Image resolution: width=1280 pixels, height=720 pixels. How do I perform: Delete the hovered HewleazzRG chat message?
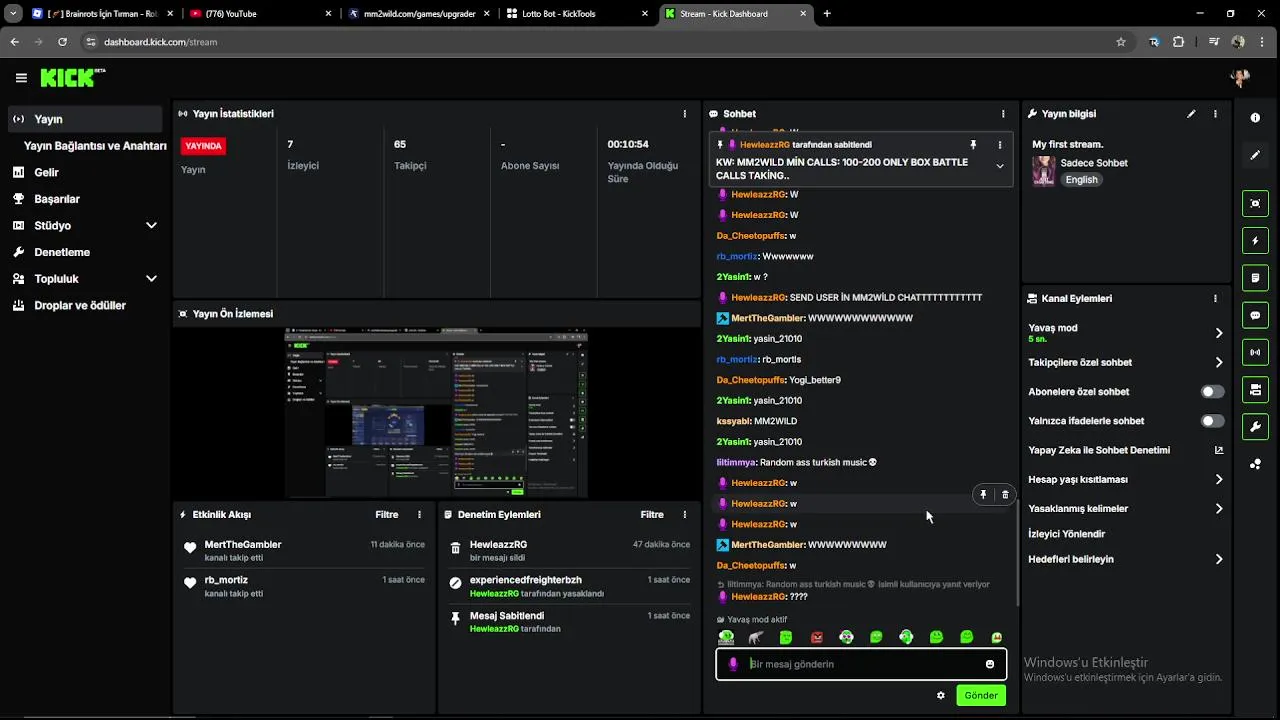pyautogui.click(x=1005, y=494)
